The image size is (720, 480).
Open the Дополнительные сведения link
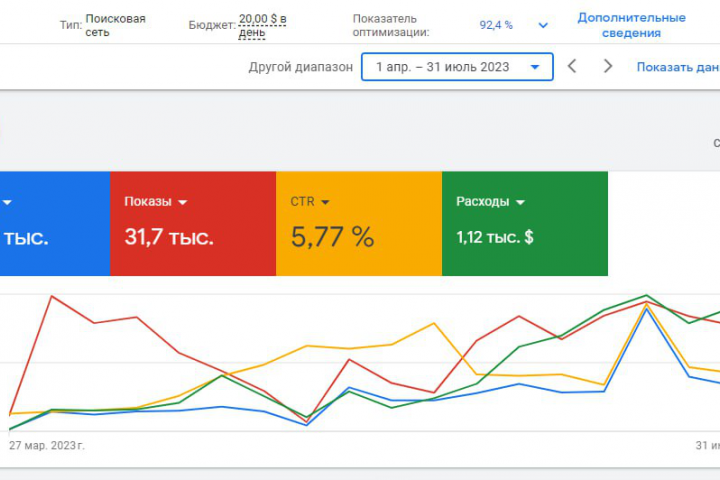(x=631, y=25)
